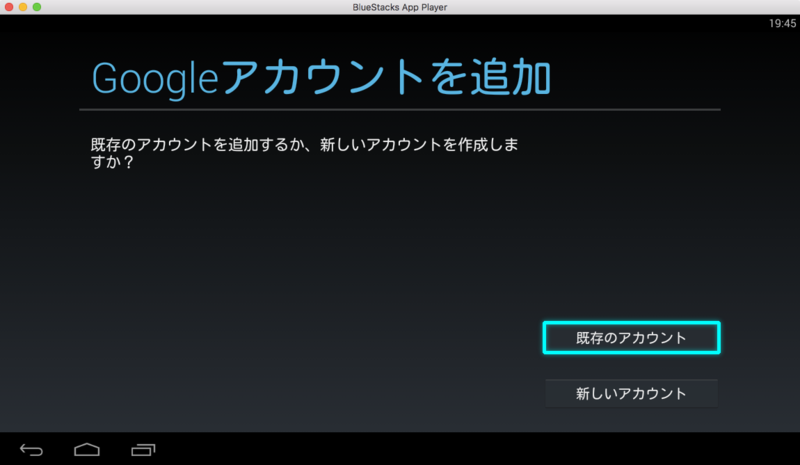Choose the 既存のアカウント button
The width and height of the screenshot is (800, 465).
[x=632, y=337]
